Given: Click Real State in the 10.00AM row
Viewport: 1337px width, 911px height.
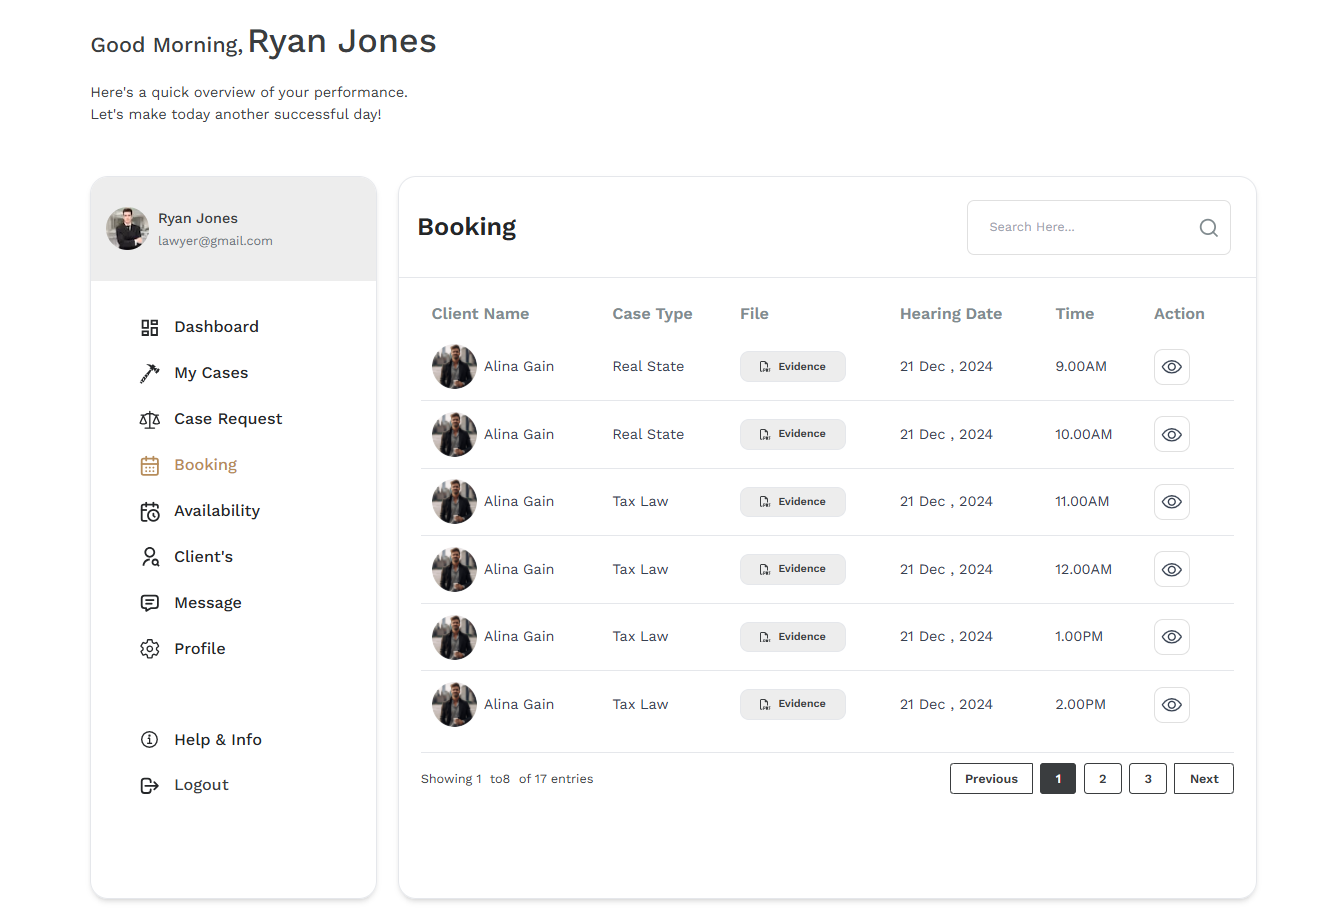Looking at the screenshot, I should pos(649,434).
